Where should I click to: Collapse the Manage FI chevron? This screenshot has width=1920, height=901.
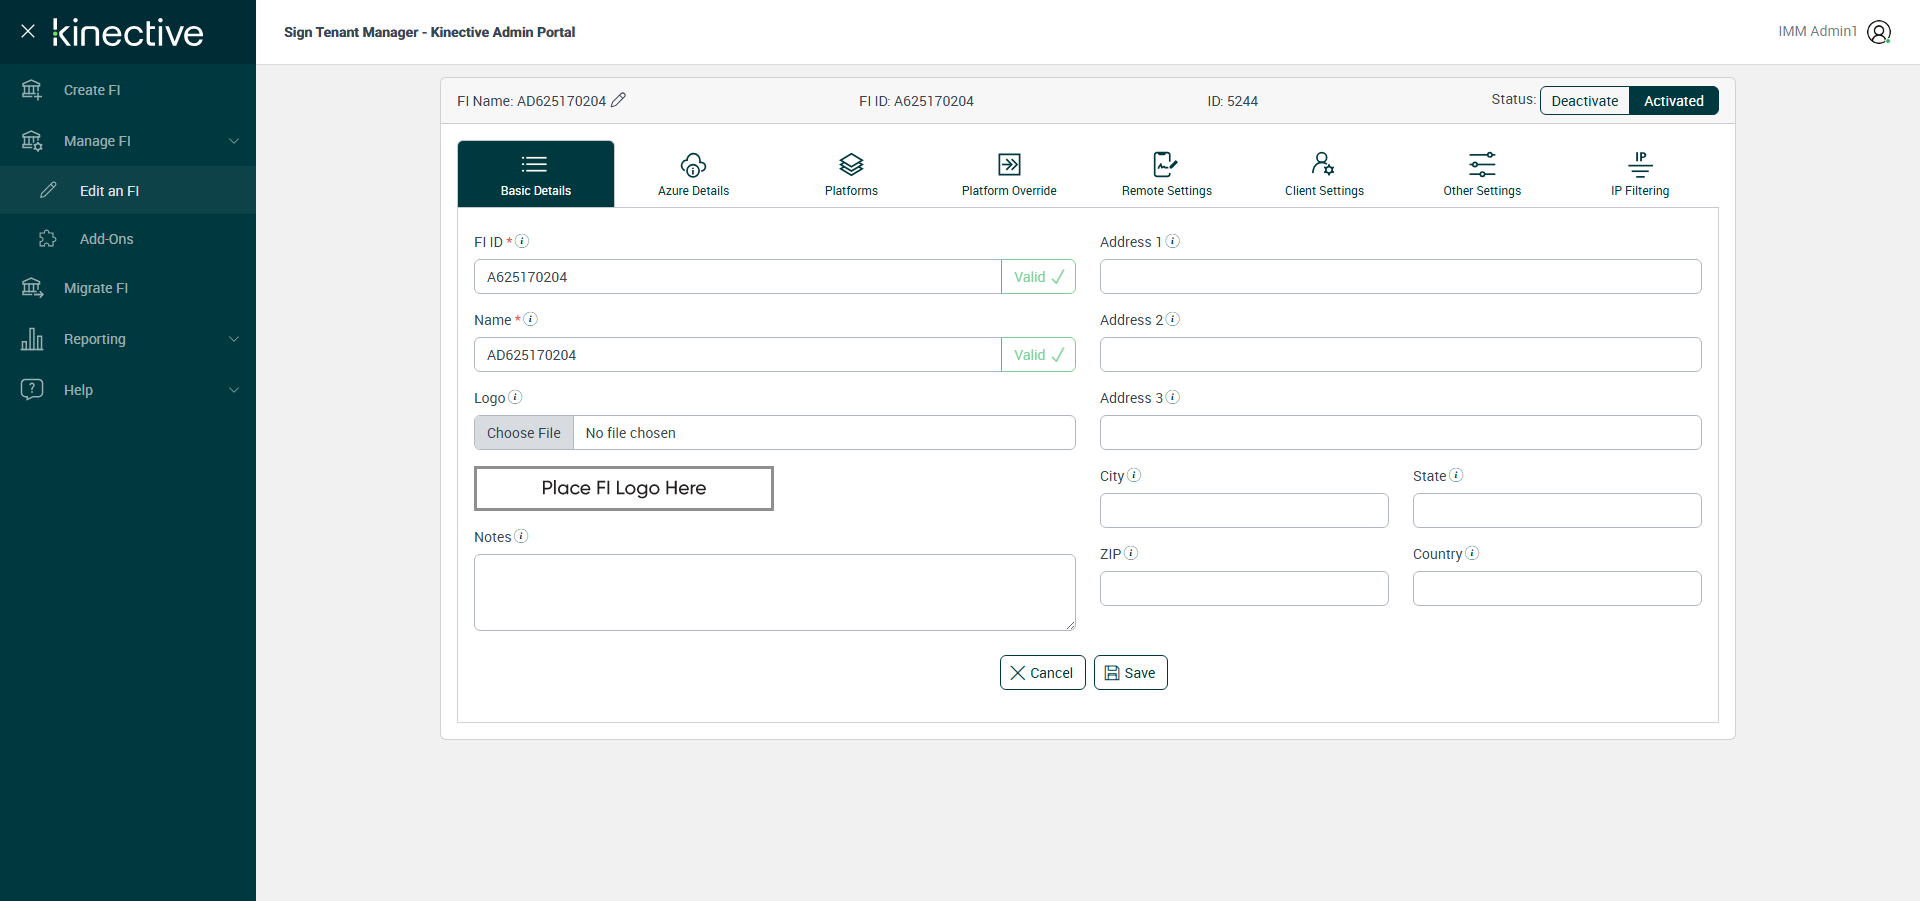tap(234, 141)
